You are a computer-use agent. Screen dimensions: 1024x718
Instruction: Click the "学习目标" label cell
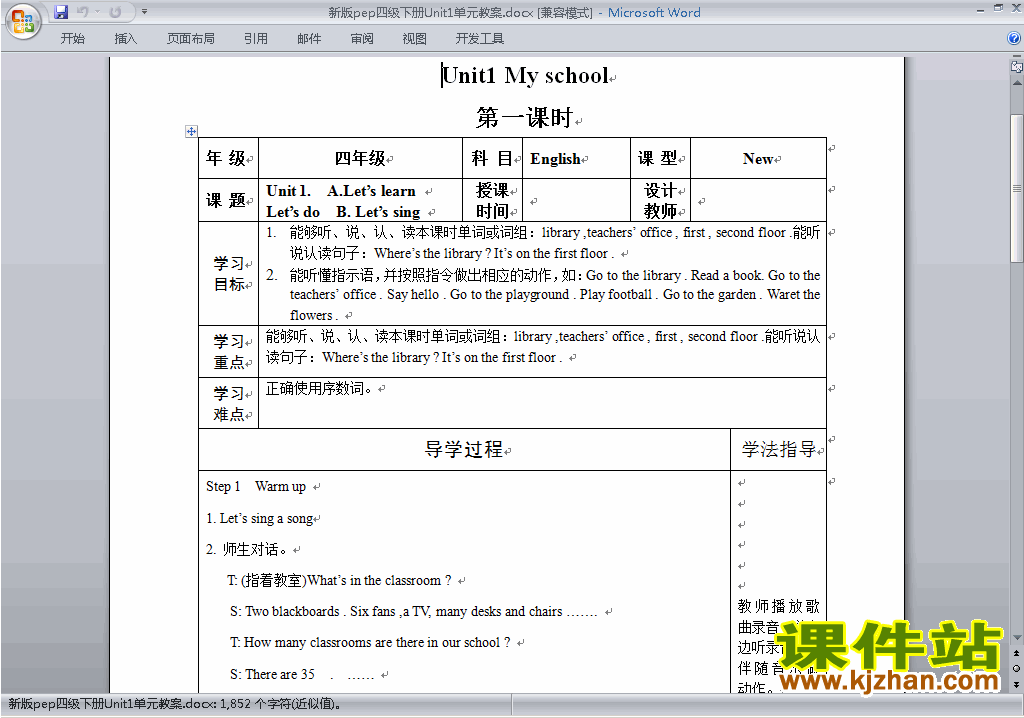point(229,274)
